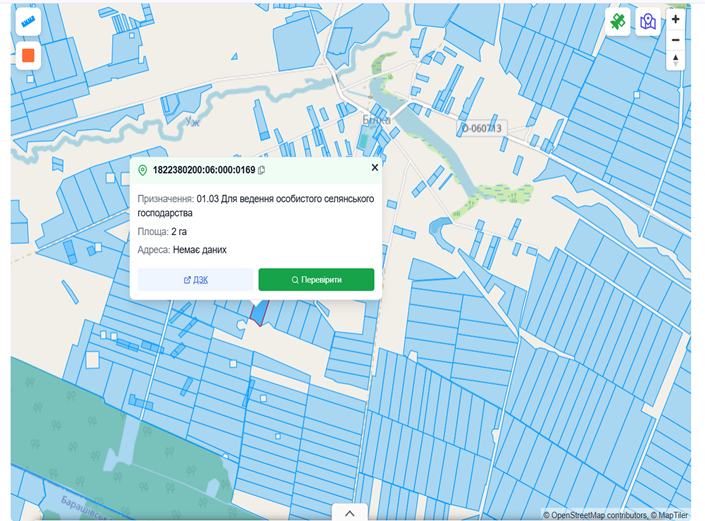This screenshot has width=705, height=521.
Task: Click the Уж river label
Action: [192, 121]
